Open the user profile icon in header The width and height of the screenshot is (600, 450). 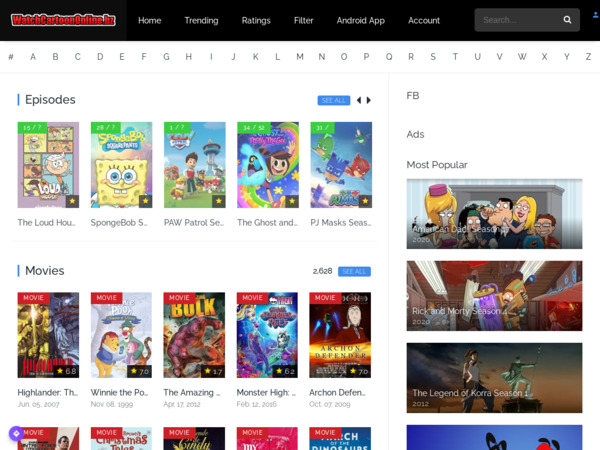(596, 15)
